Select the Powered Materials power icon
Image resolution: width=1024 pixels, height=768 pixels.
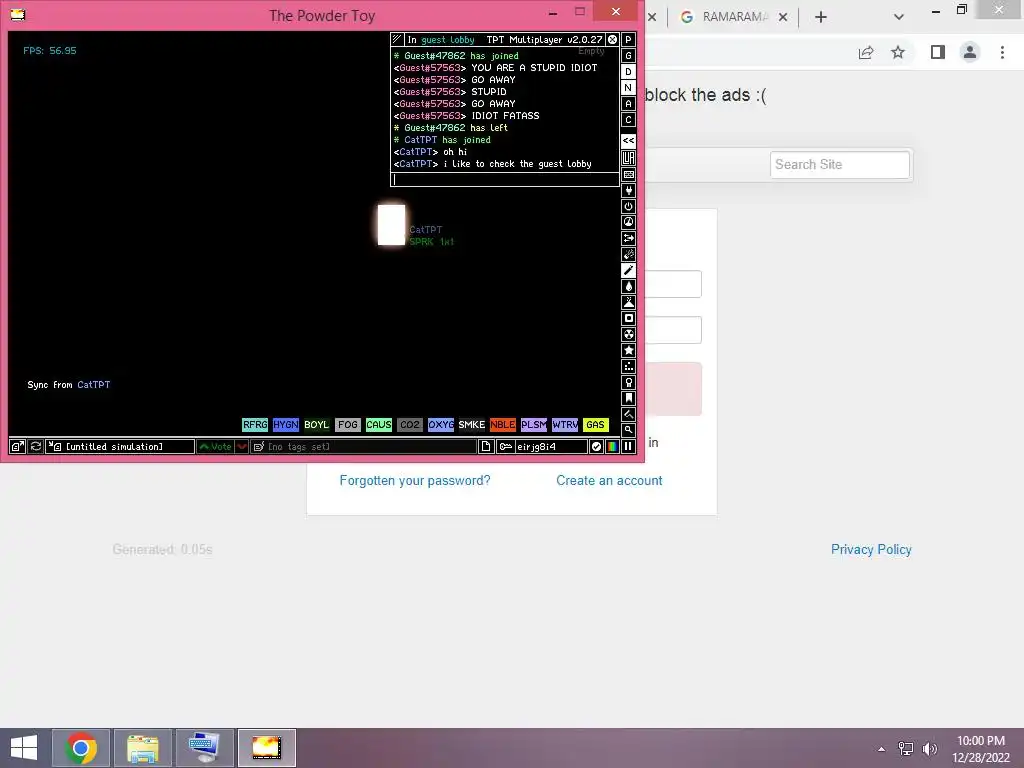628,206
